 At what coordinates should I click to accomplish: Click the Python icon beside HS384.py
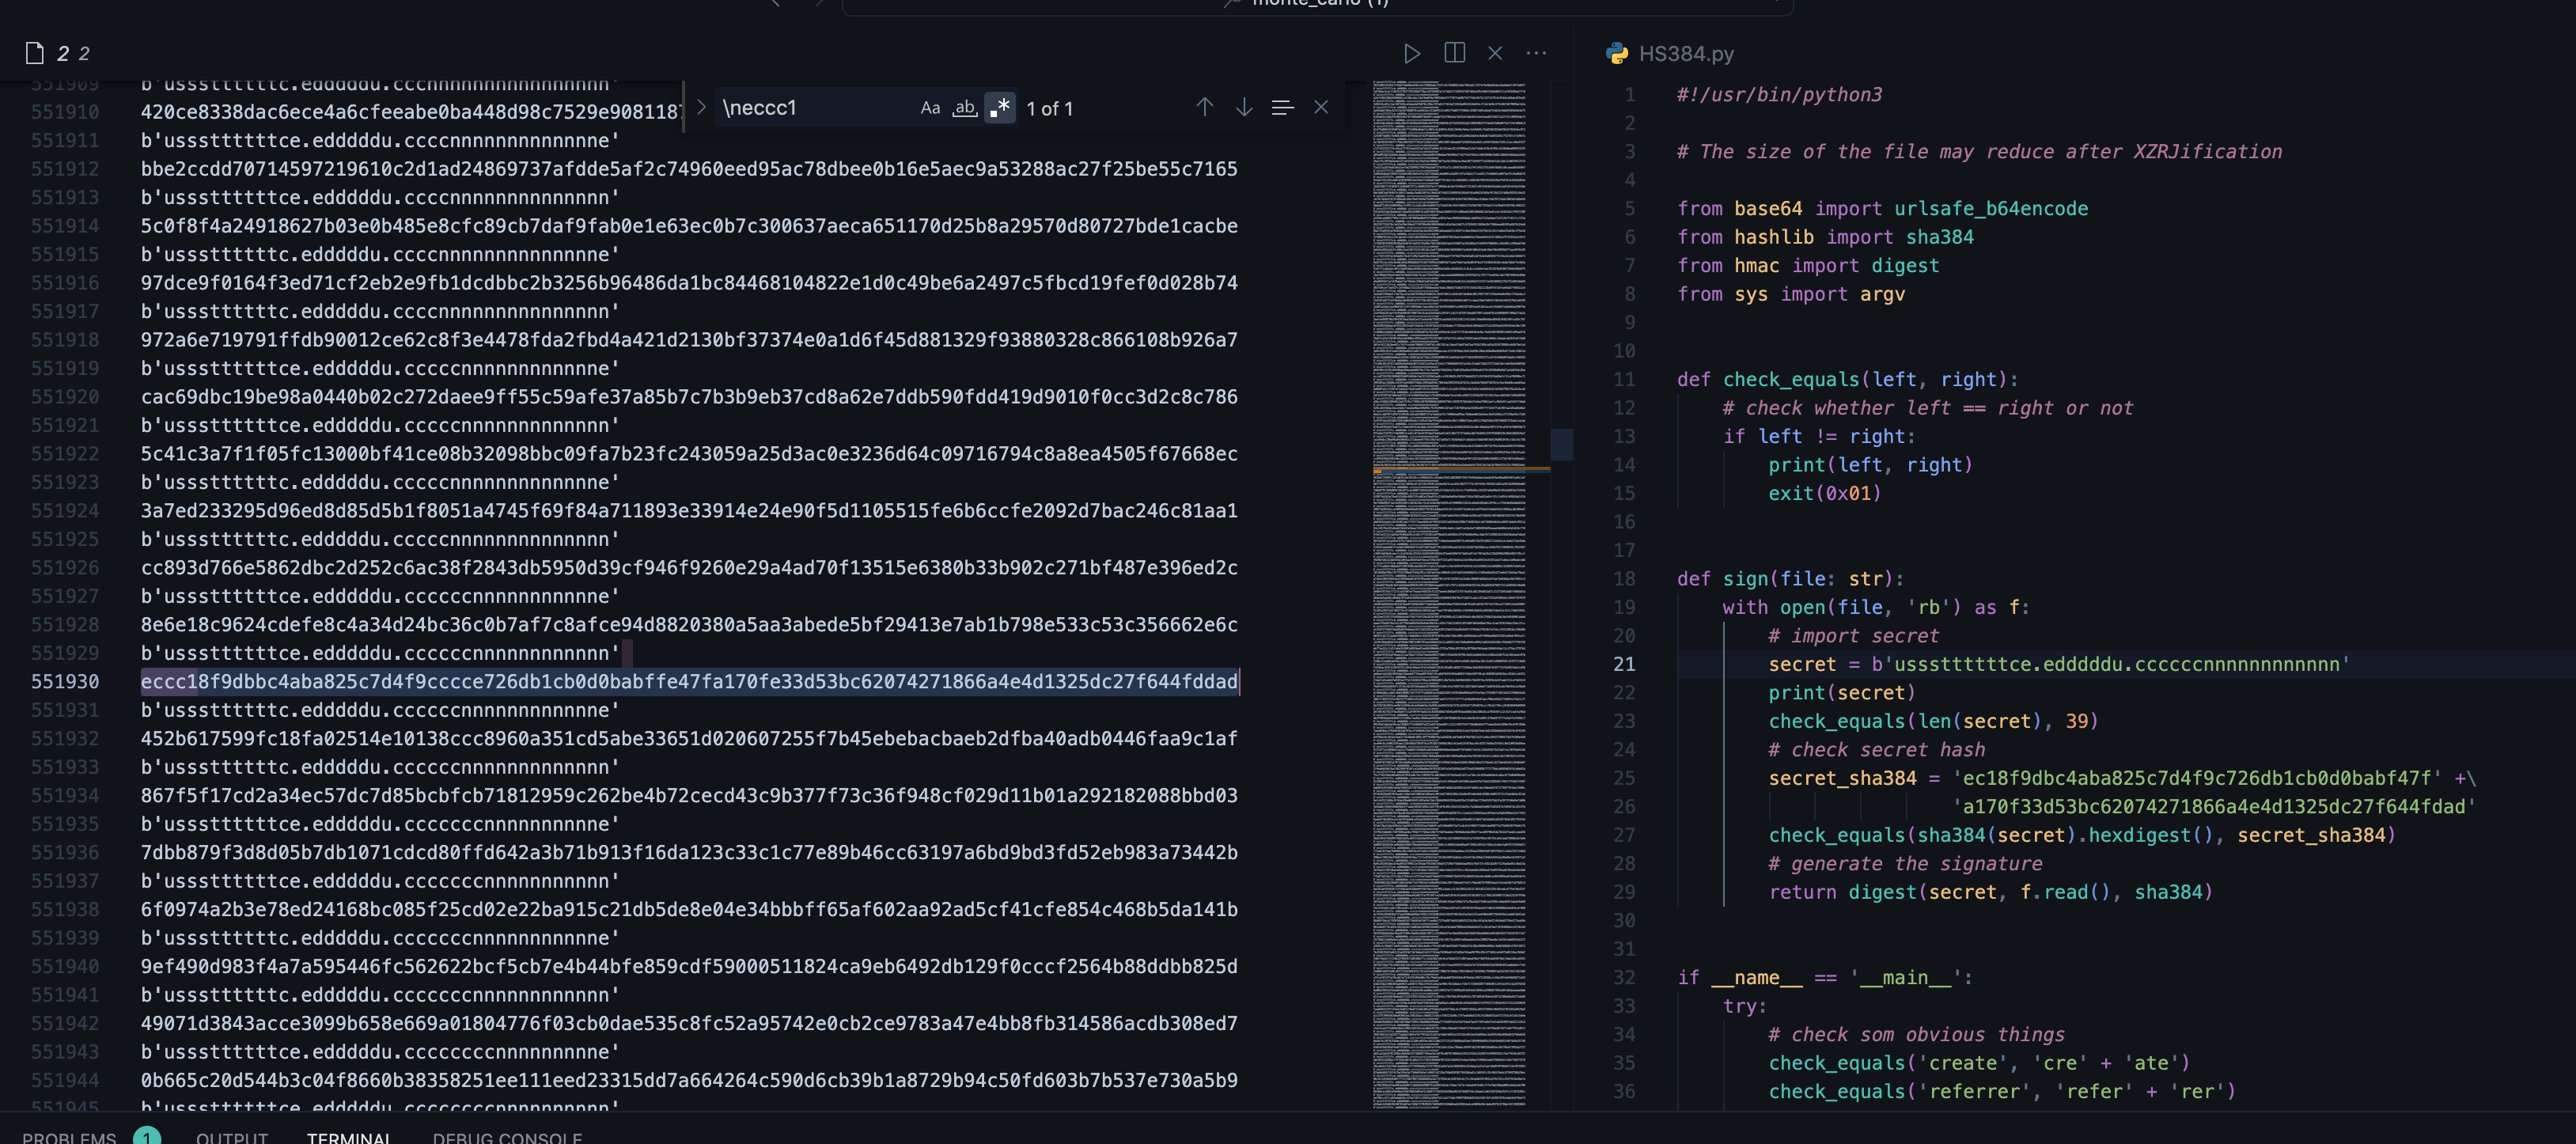coord(1616,53)
